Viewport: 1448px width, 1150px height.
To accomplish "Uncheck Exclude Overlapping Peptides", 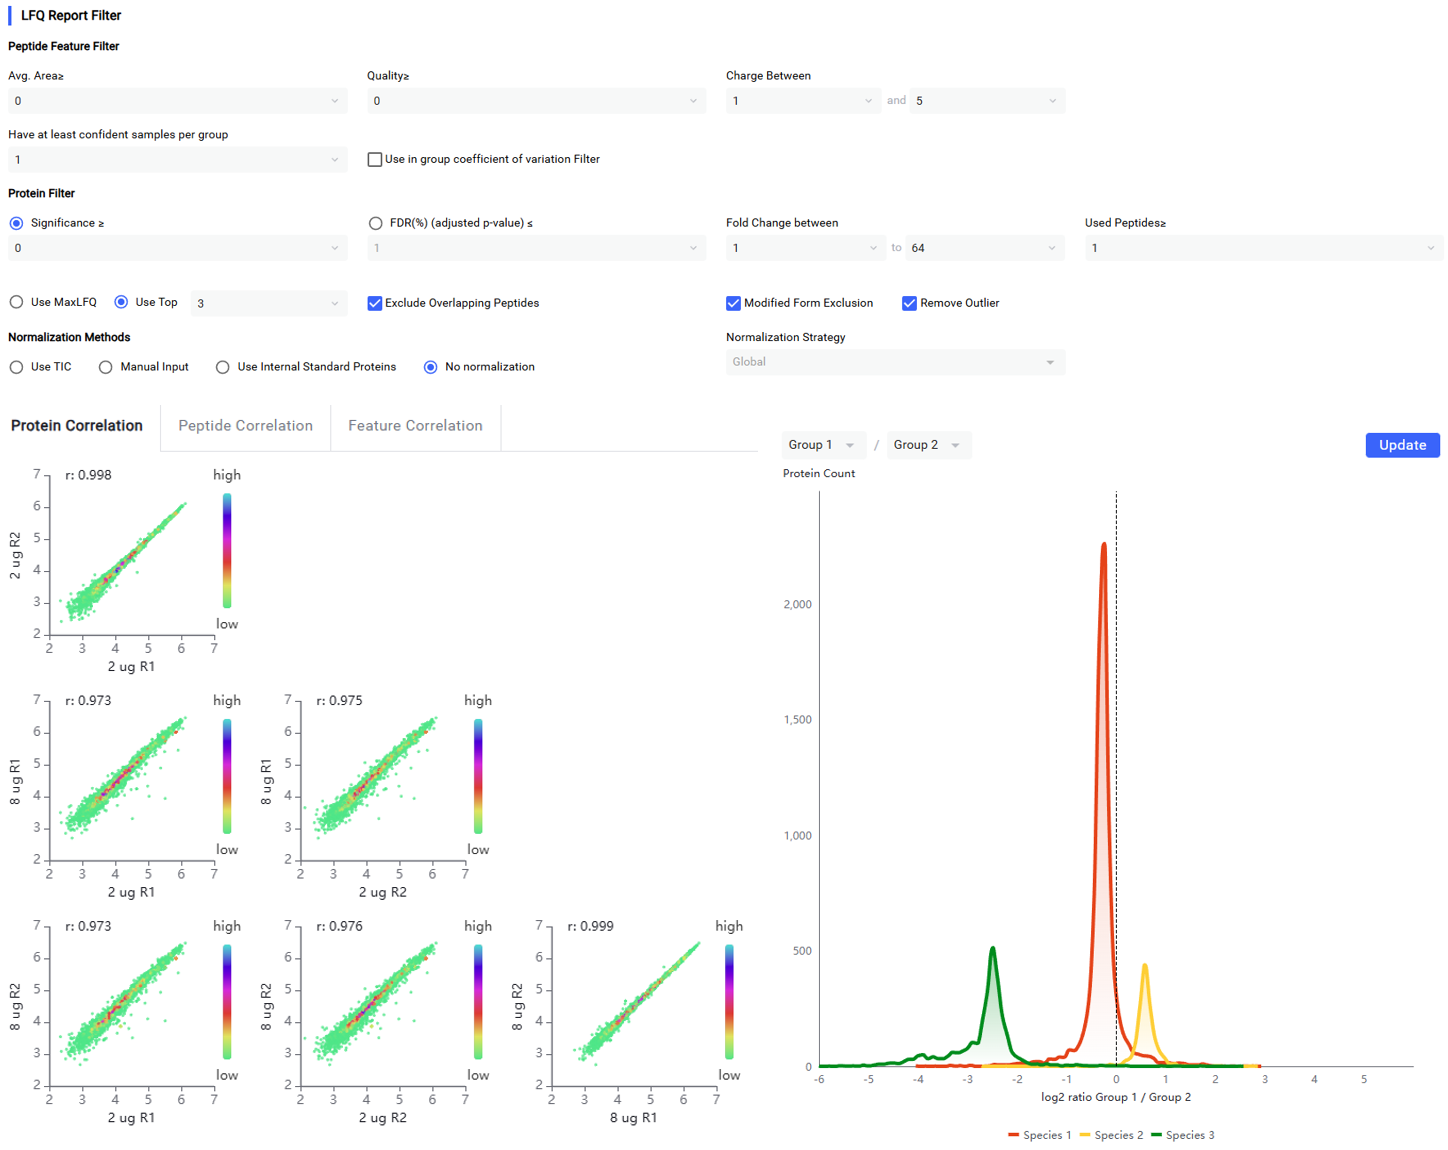I will pos(375,303).
